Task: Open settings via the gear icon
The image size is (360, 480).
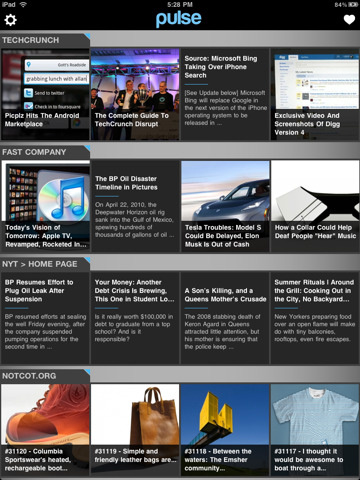Action: tap(10, 20)
